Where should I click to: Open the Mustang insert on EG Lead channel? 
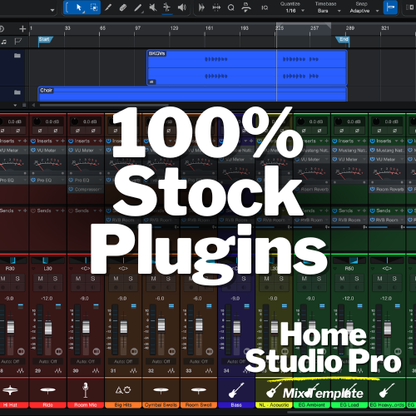pos(349,151)
